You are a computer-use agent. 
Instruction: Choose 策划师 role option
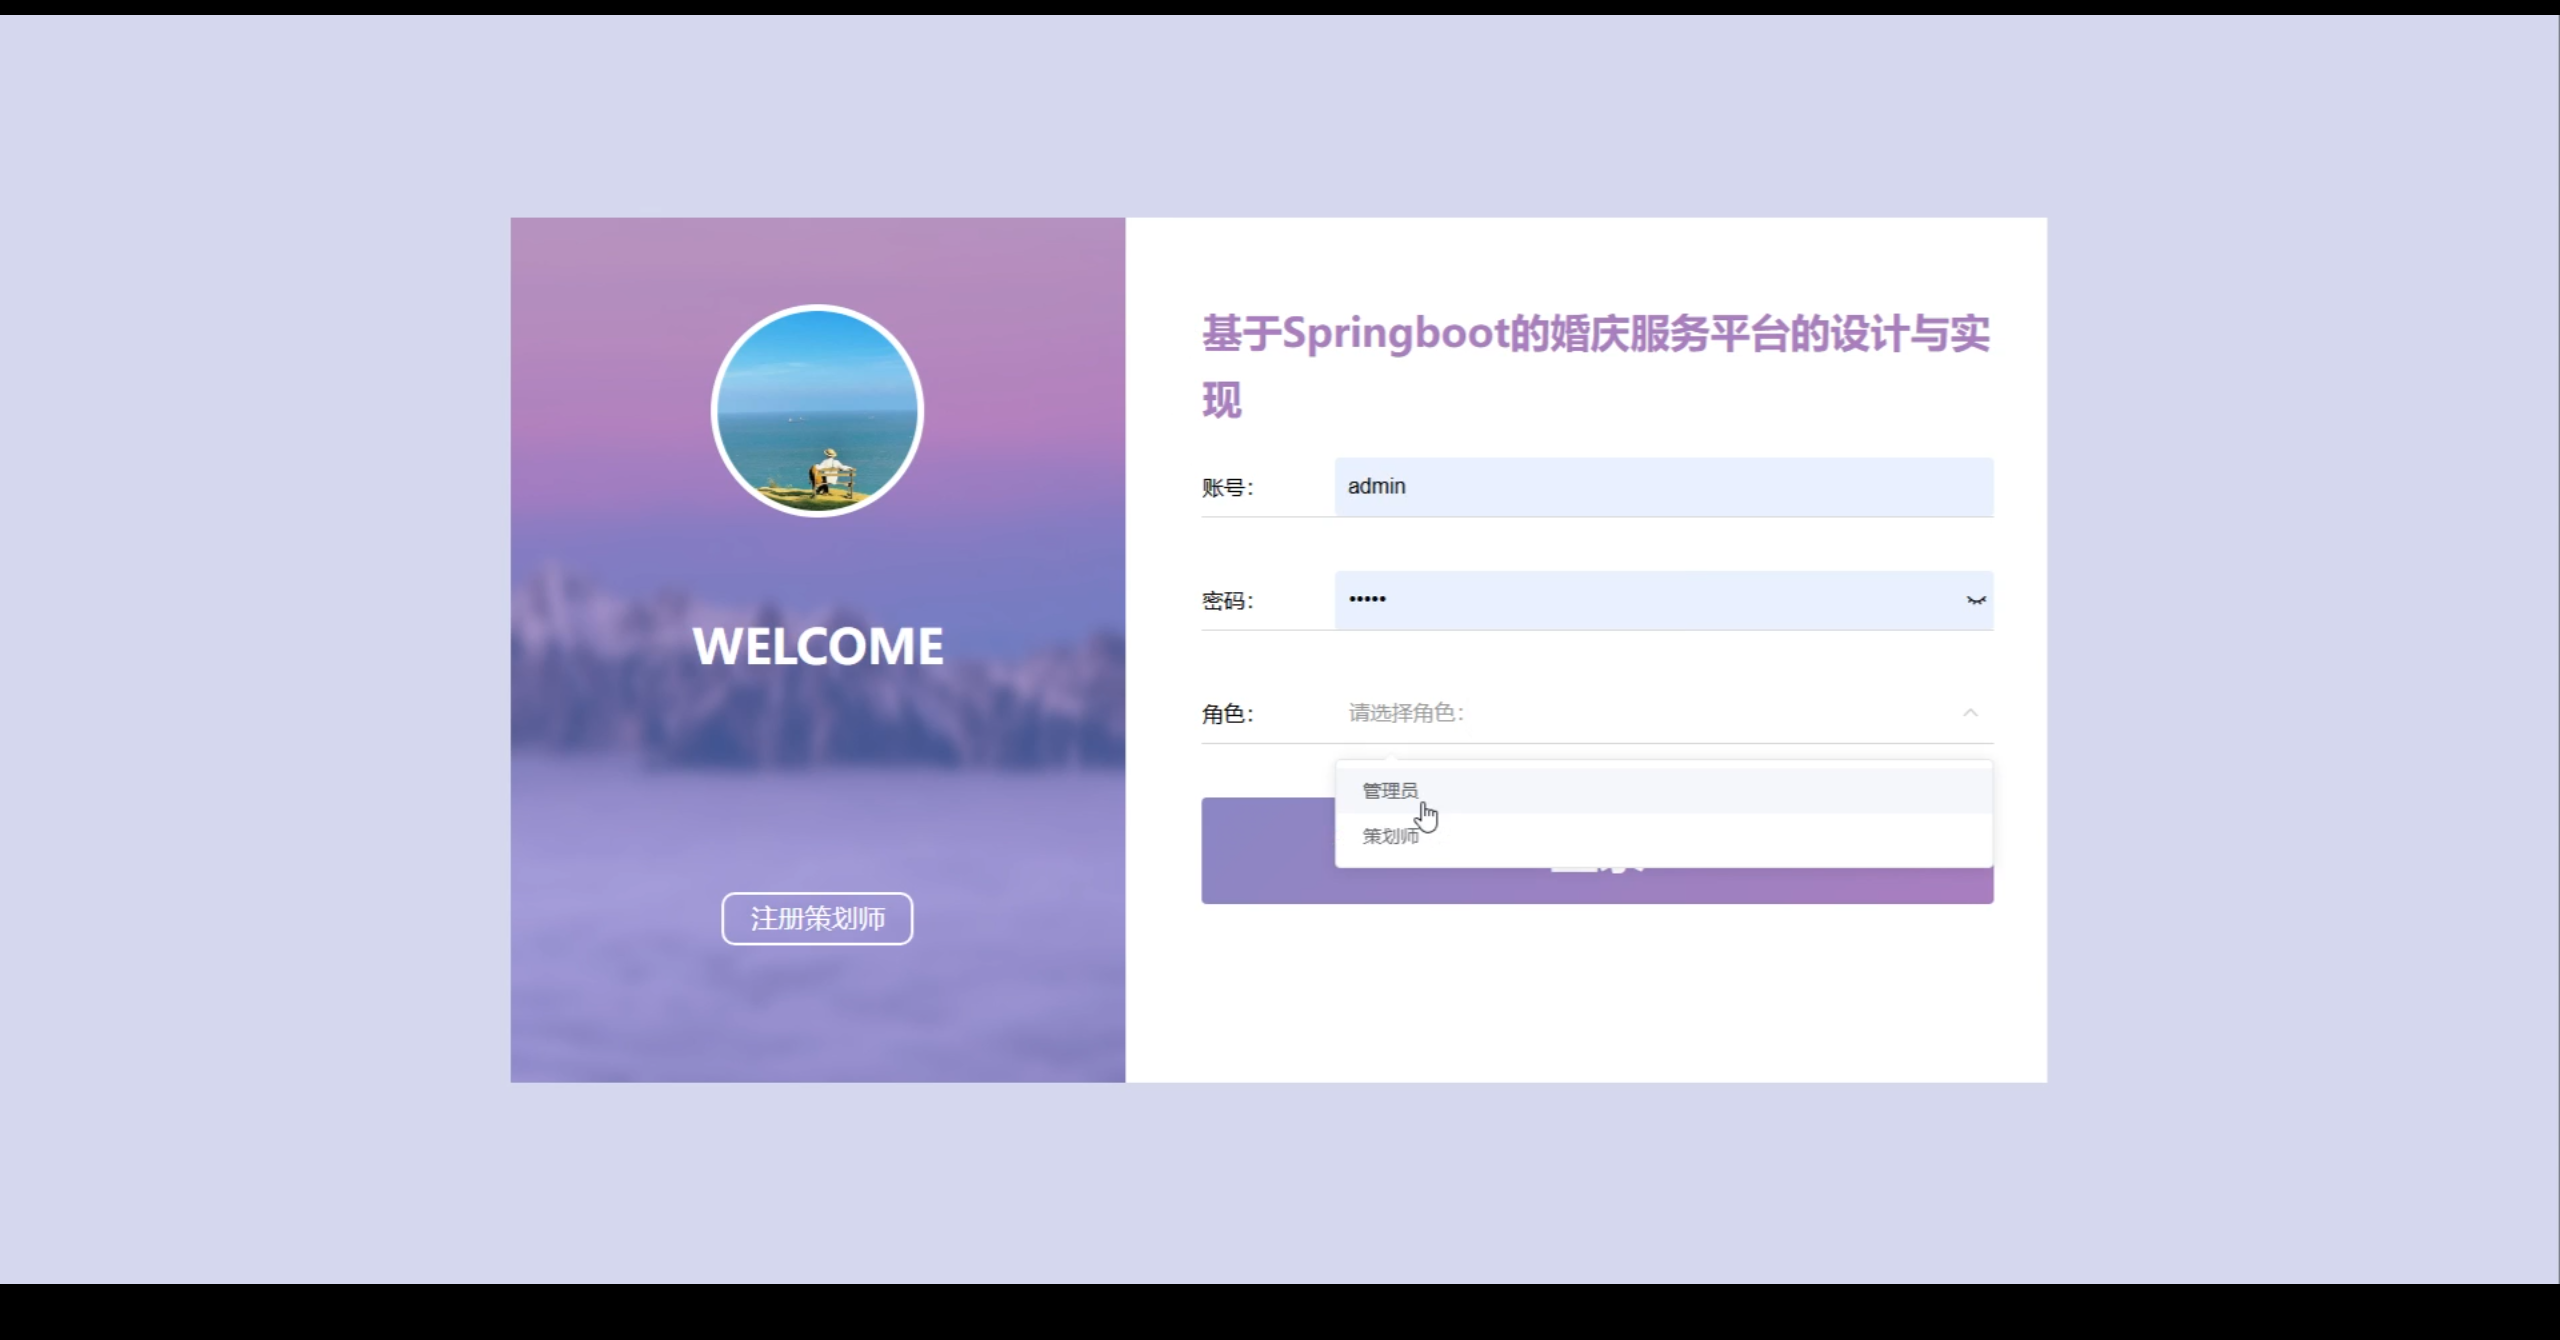click(x=1390, y=836)
